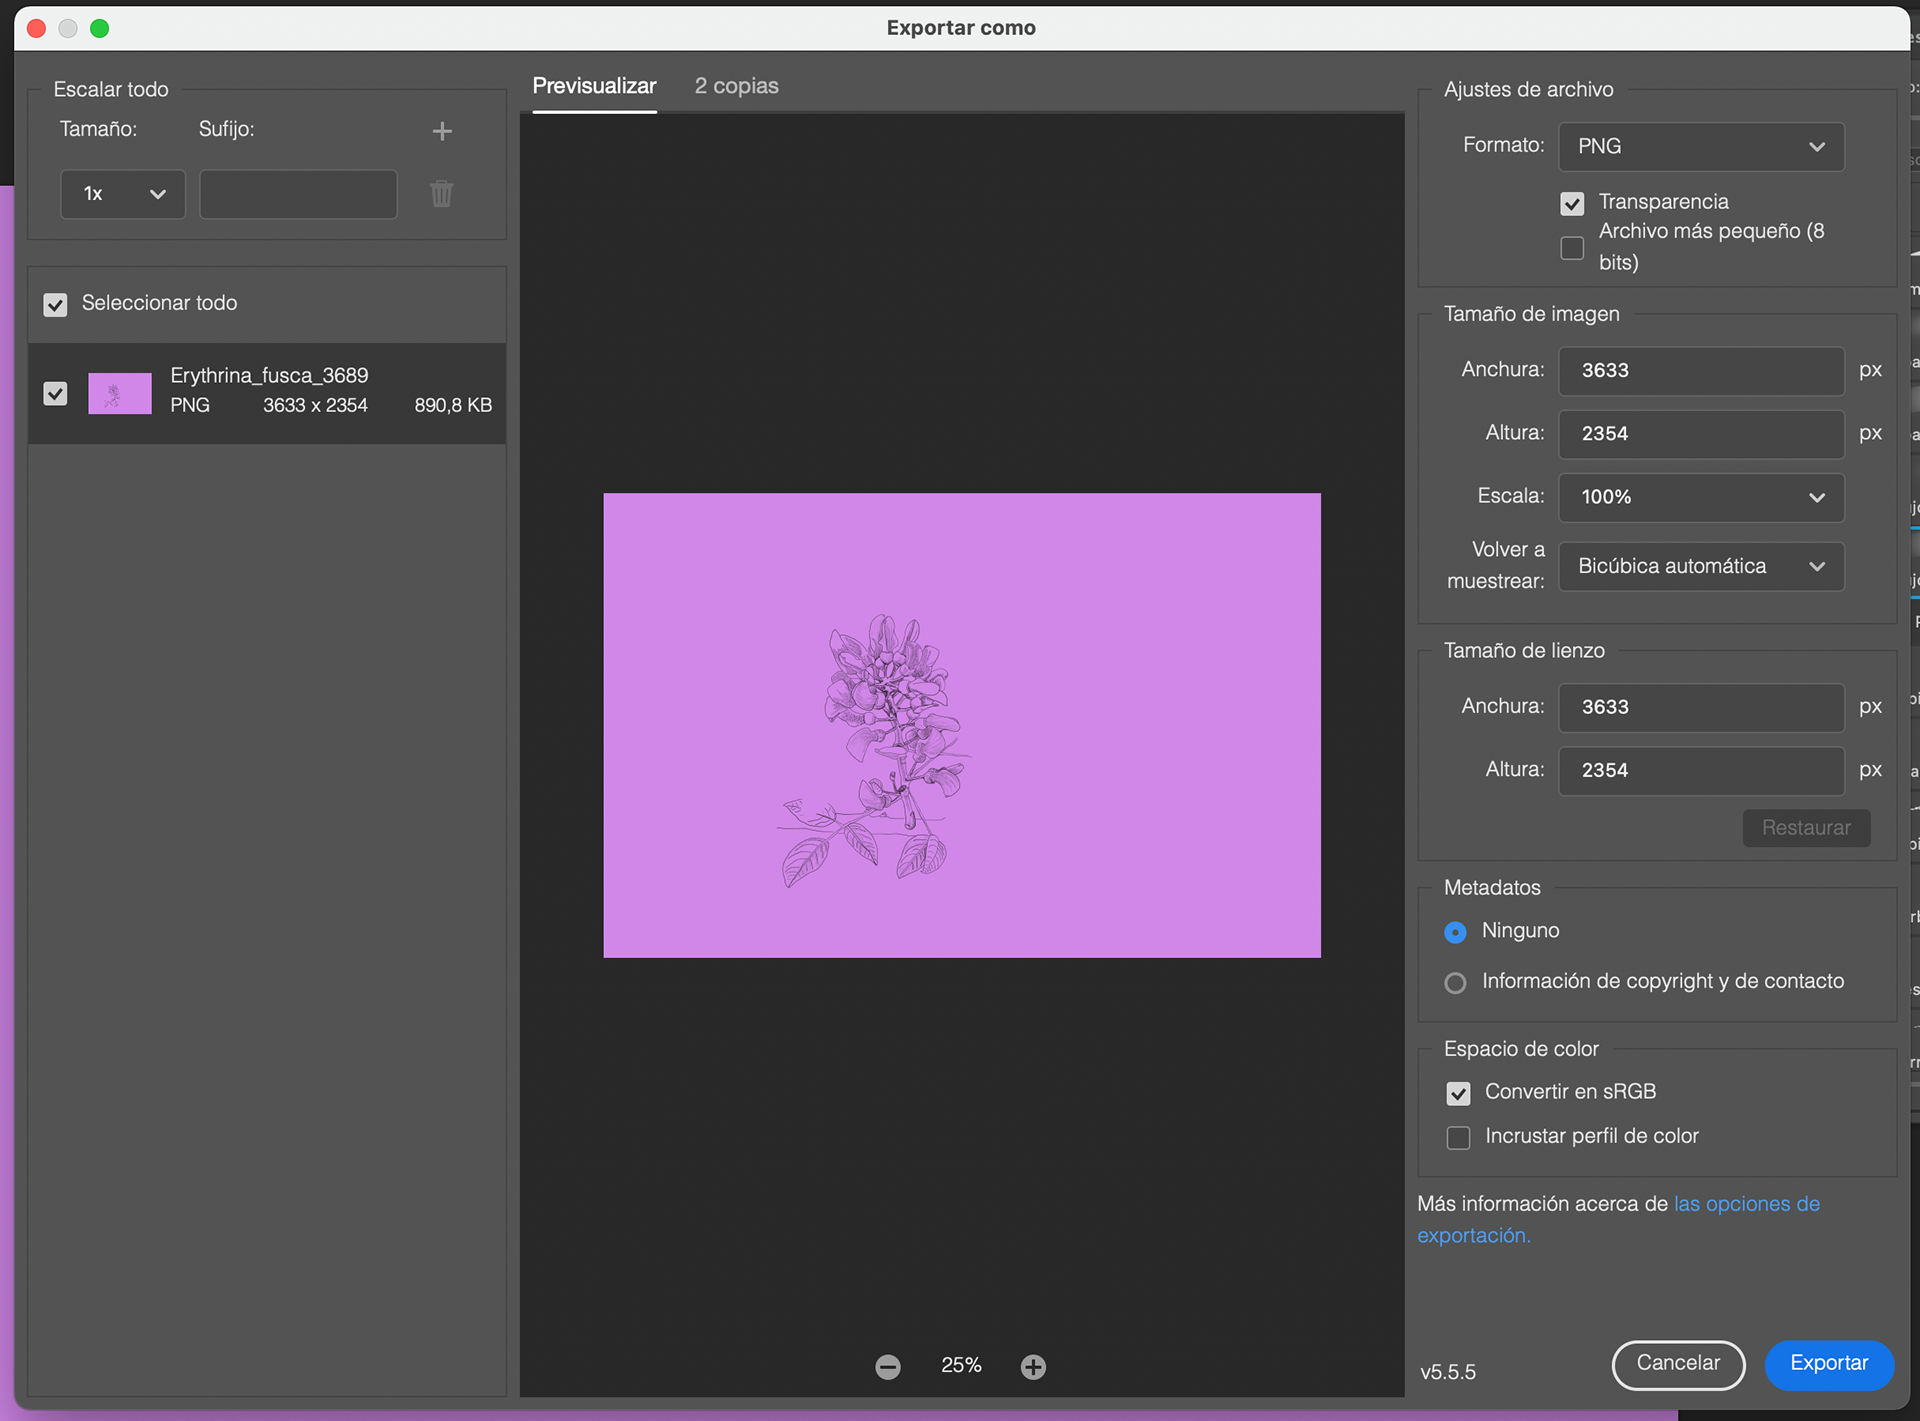The width and height of the screenshot is (1920, 1421).
Task: Select the Ninguno metadata option
Action: pos(1455,932)
